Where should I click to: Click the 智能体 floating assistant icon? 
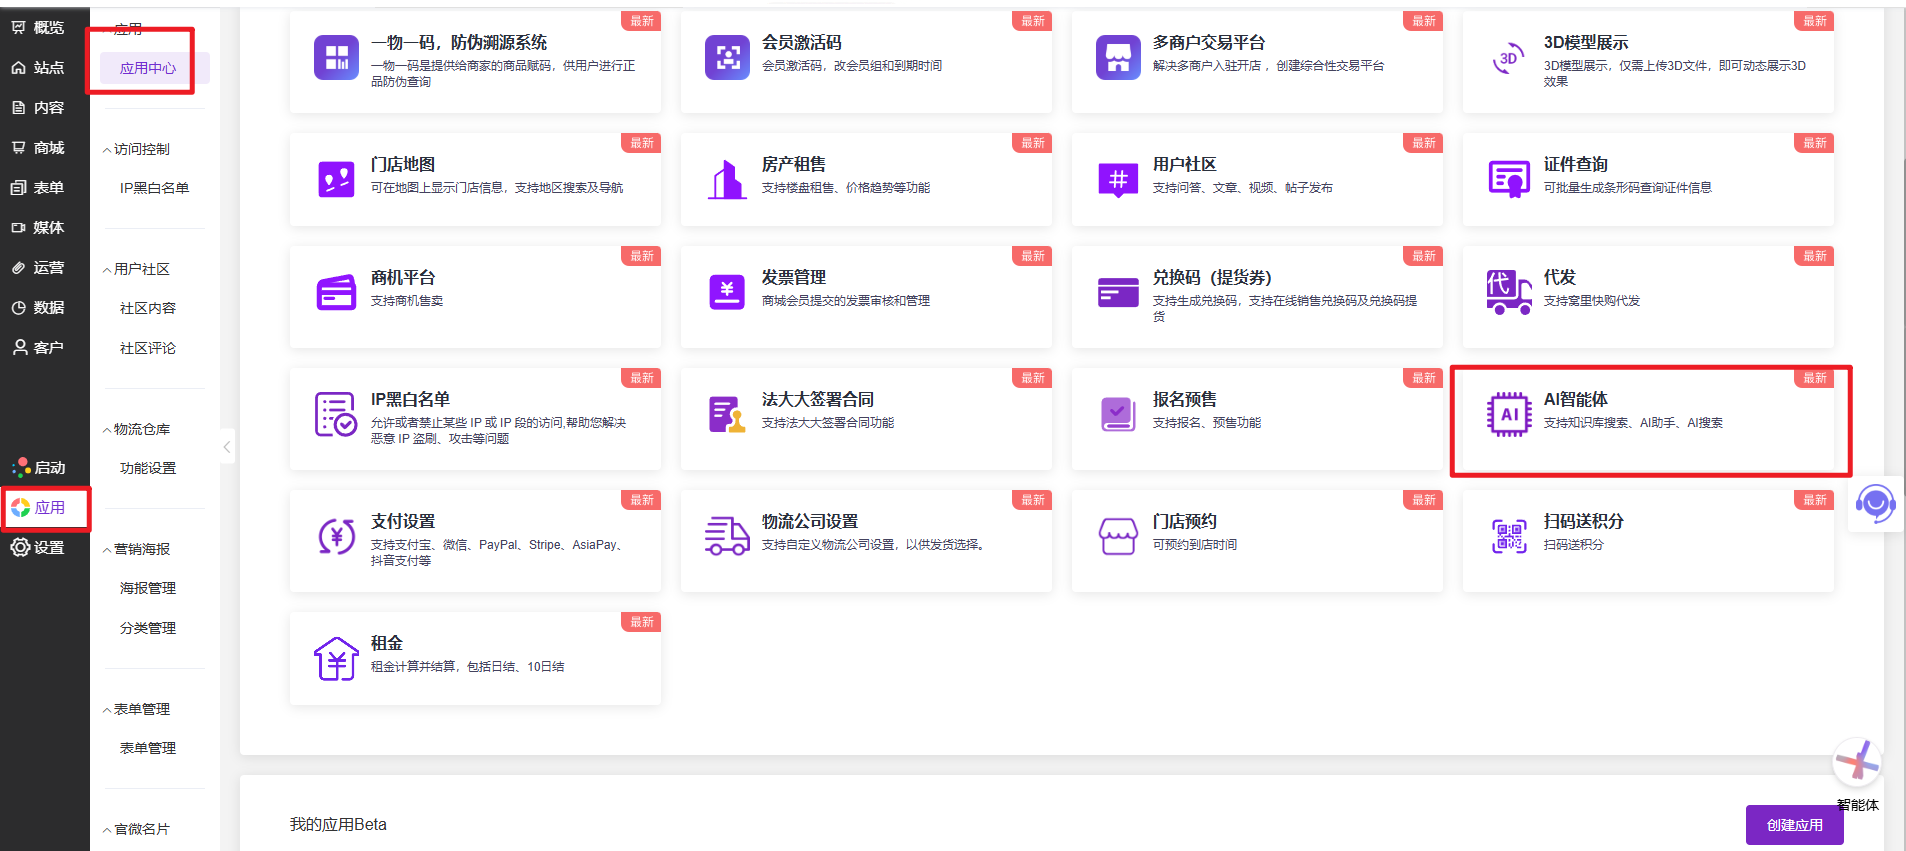(x=1858, y=763)
